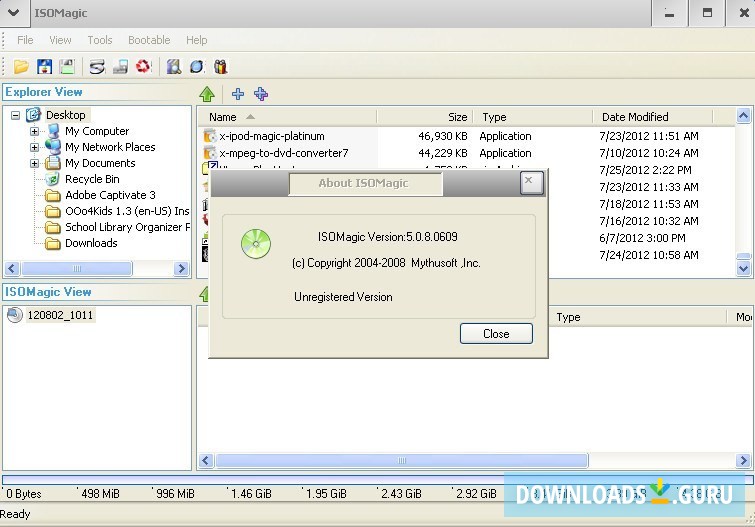
Task: Go up one folder with green arrow
Action: click(207, 94)
